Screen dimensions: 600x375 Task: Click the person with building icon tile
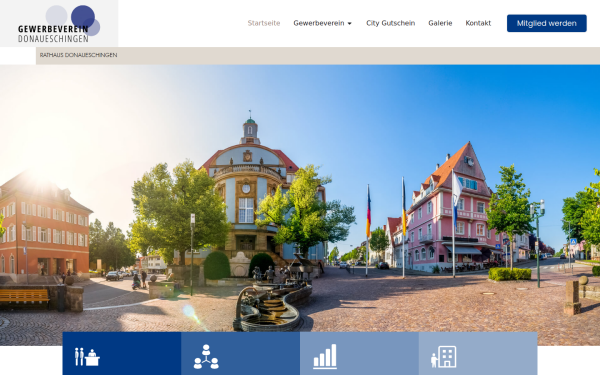[x=478, y=354]
